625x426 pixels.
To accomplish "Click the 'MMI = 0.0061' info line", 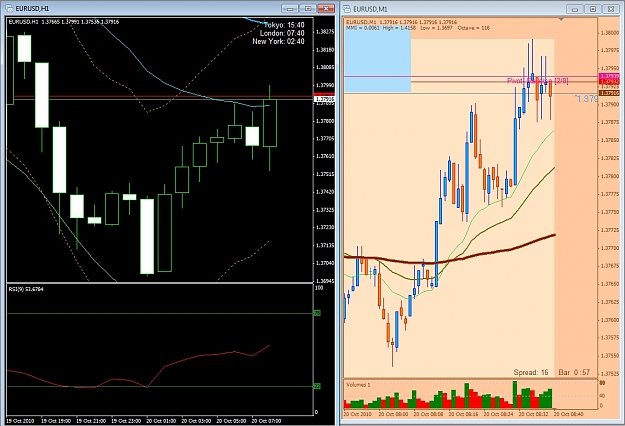I will (418, 28).
